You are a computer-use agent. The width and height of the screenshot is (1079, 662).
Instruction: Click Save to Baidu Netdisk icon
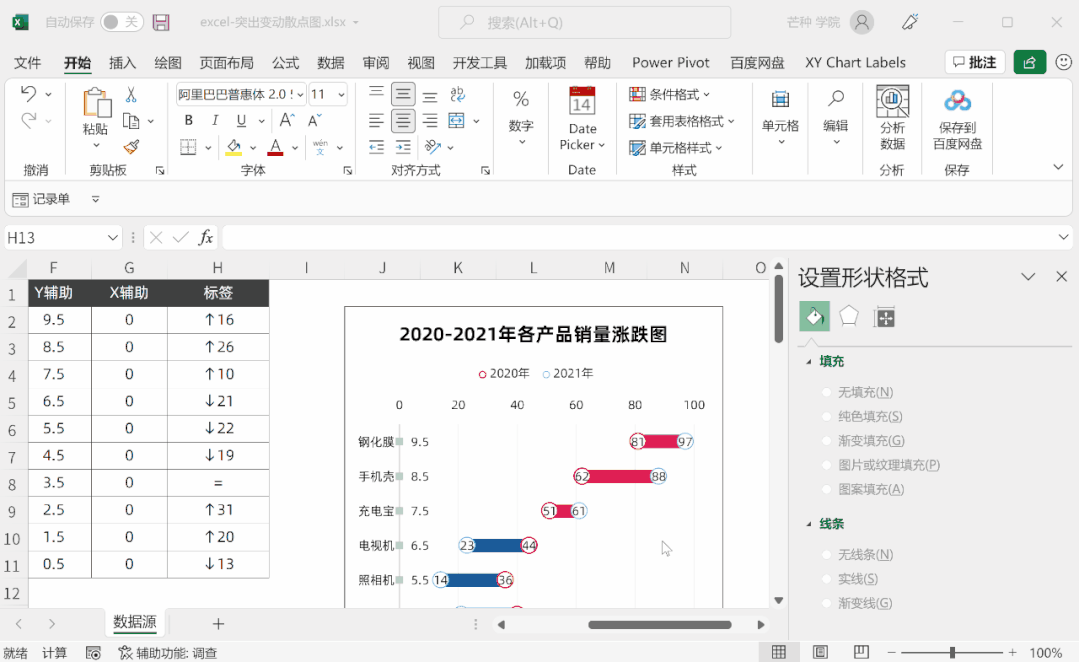point(957,101)
